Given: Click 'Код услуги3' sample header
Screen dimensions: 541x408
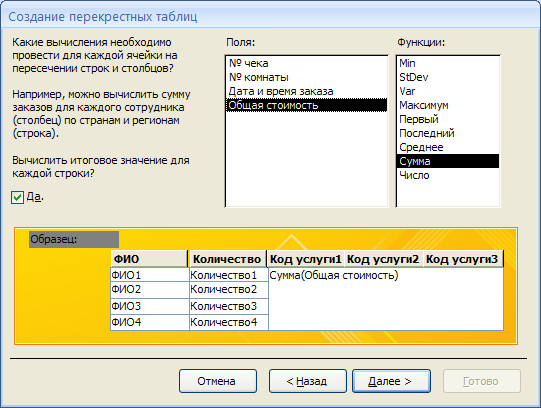Looking at the screenshot, I should click(463, 259).
